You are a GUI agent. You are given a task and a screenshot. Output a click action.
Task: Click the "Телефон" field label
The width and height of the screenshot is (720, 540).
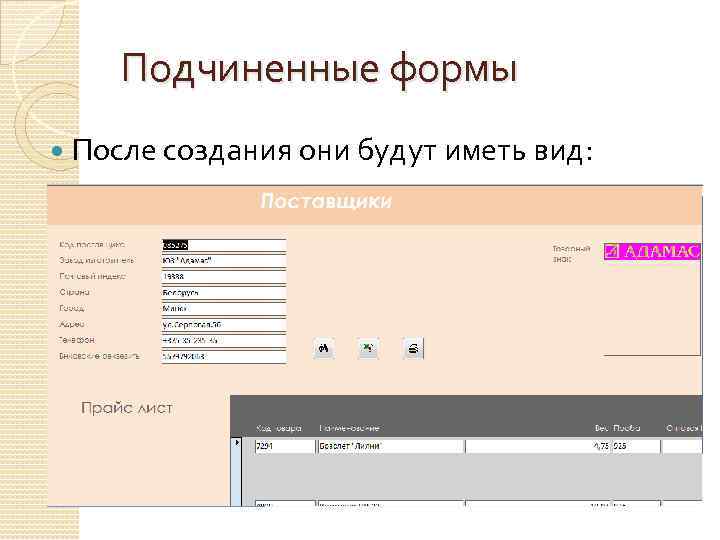pos(77,340)
